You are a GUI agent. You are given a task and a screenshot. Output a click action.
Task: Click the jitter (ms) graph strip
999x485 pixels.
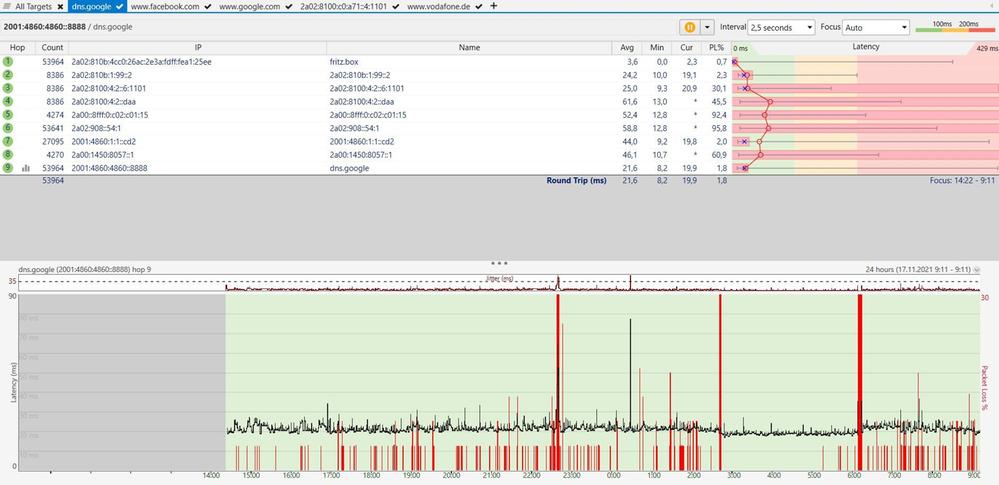click(x=499, y=283)
